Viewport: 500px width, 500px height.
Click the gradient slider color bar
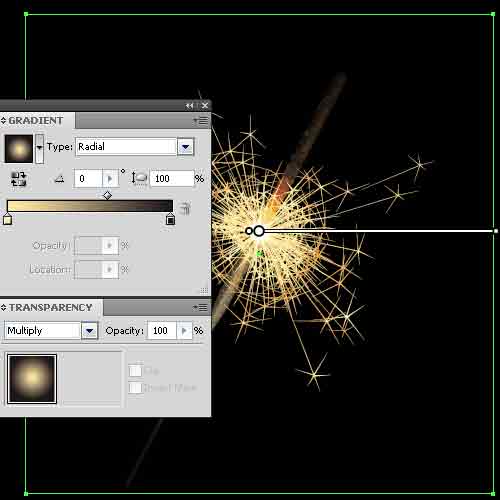coord(90,206)
